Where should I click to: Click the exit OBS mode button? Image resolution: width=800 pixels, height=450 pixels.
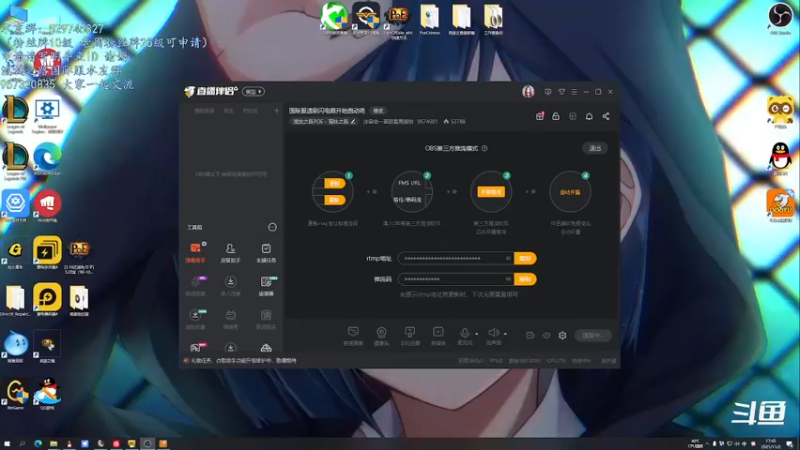pos(595,148)
